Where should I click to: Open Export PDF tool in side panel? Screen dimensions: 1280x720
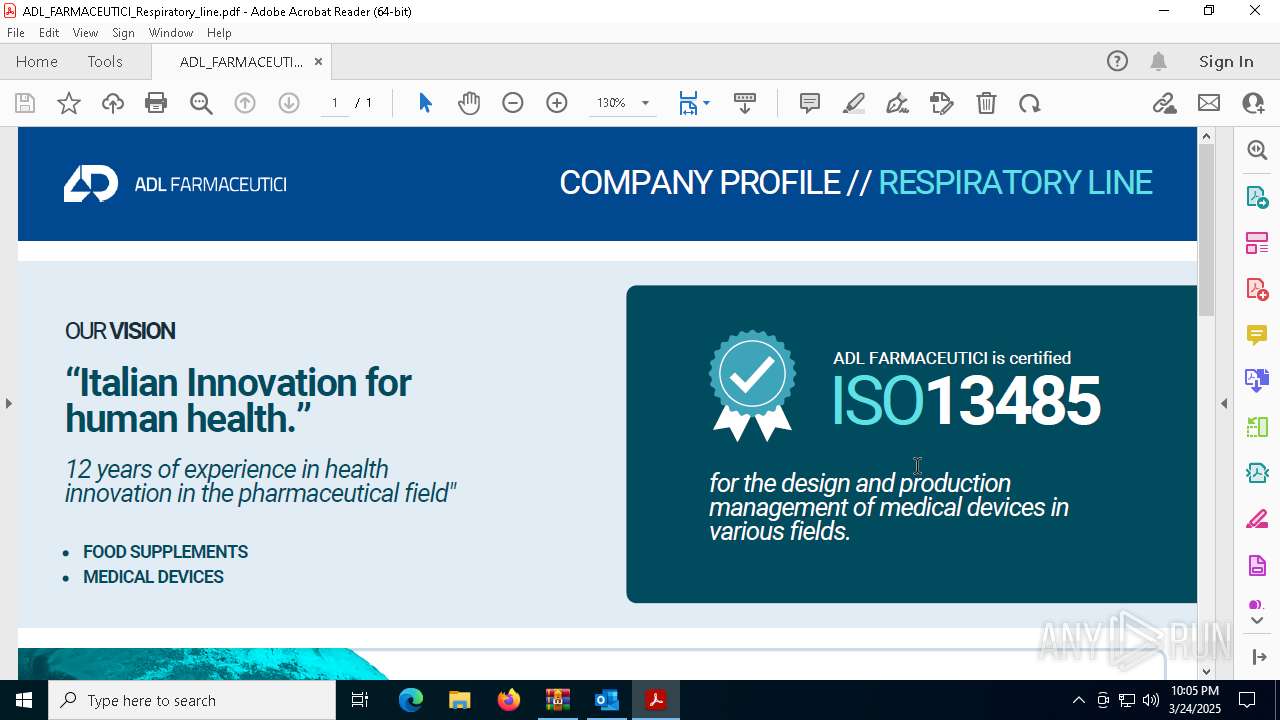coord(1257,196)
